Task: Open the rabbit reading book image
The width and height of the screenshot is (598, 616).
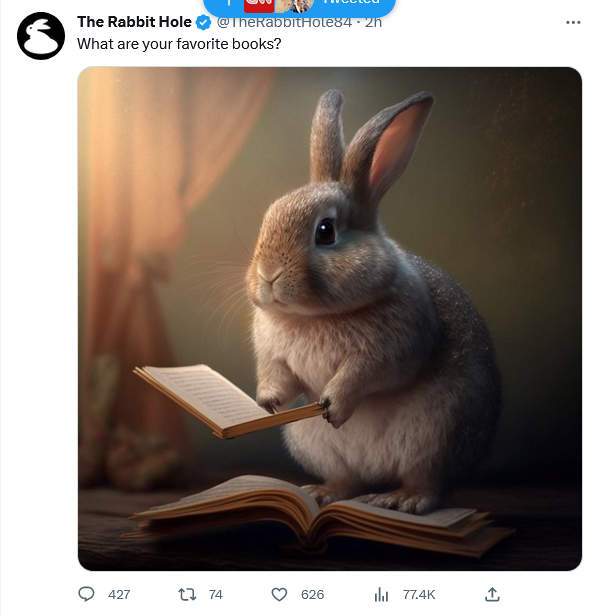Action: [x=330, y=319]
